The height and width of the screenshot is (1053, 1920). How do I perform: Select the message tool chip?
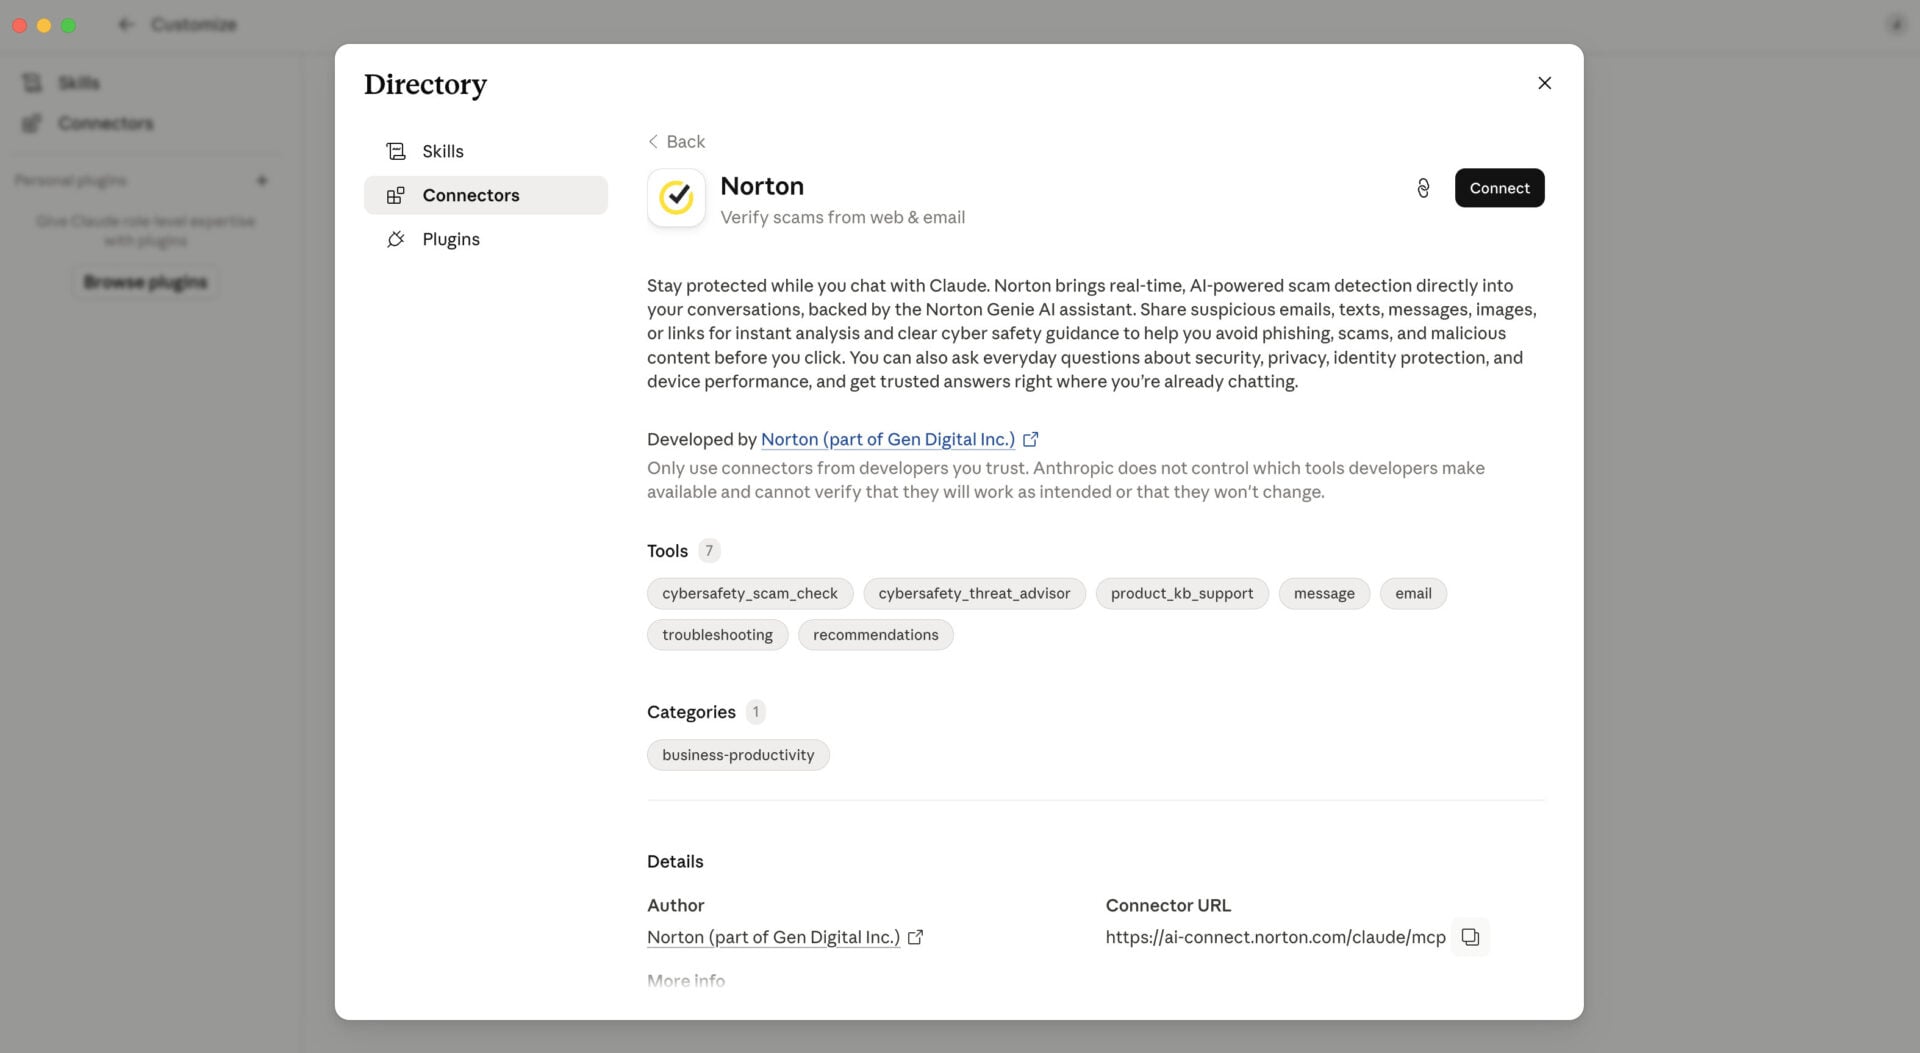1324,593
